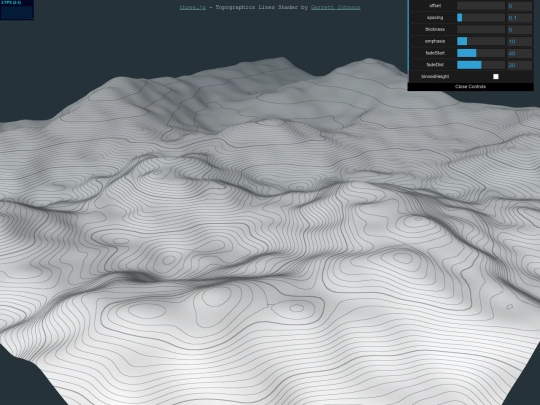
Task: Open Garrett Johnson author link
Action: click(x=335, y=7)
